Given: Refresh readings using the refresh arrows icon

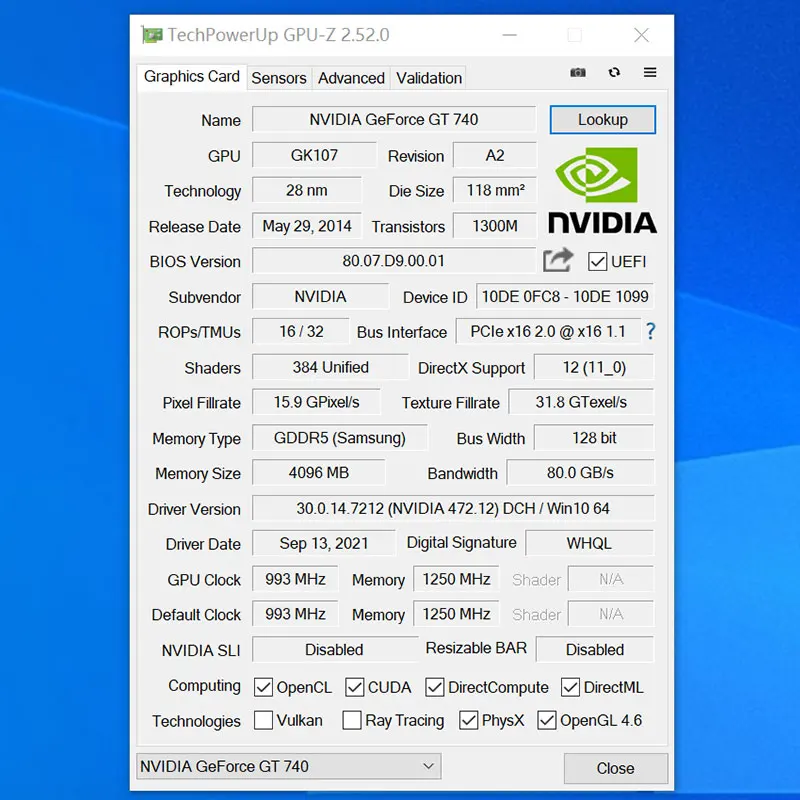Looking at the screenshot, I should pyautogui.click(x=614, y=73).
